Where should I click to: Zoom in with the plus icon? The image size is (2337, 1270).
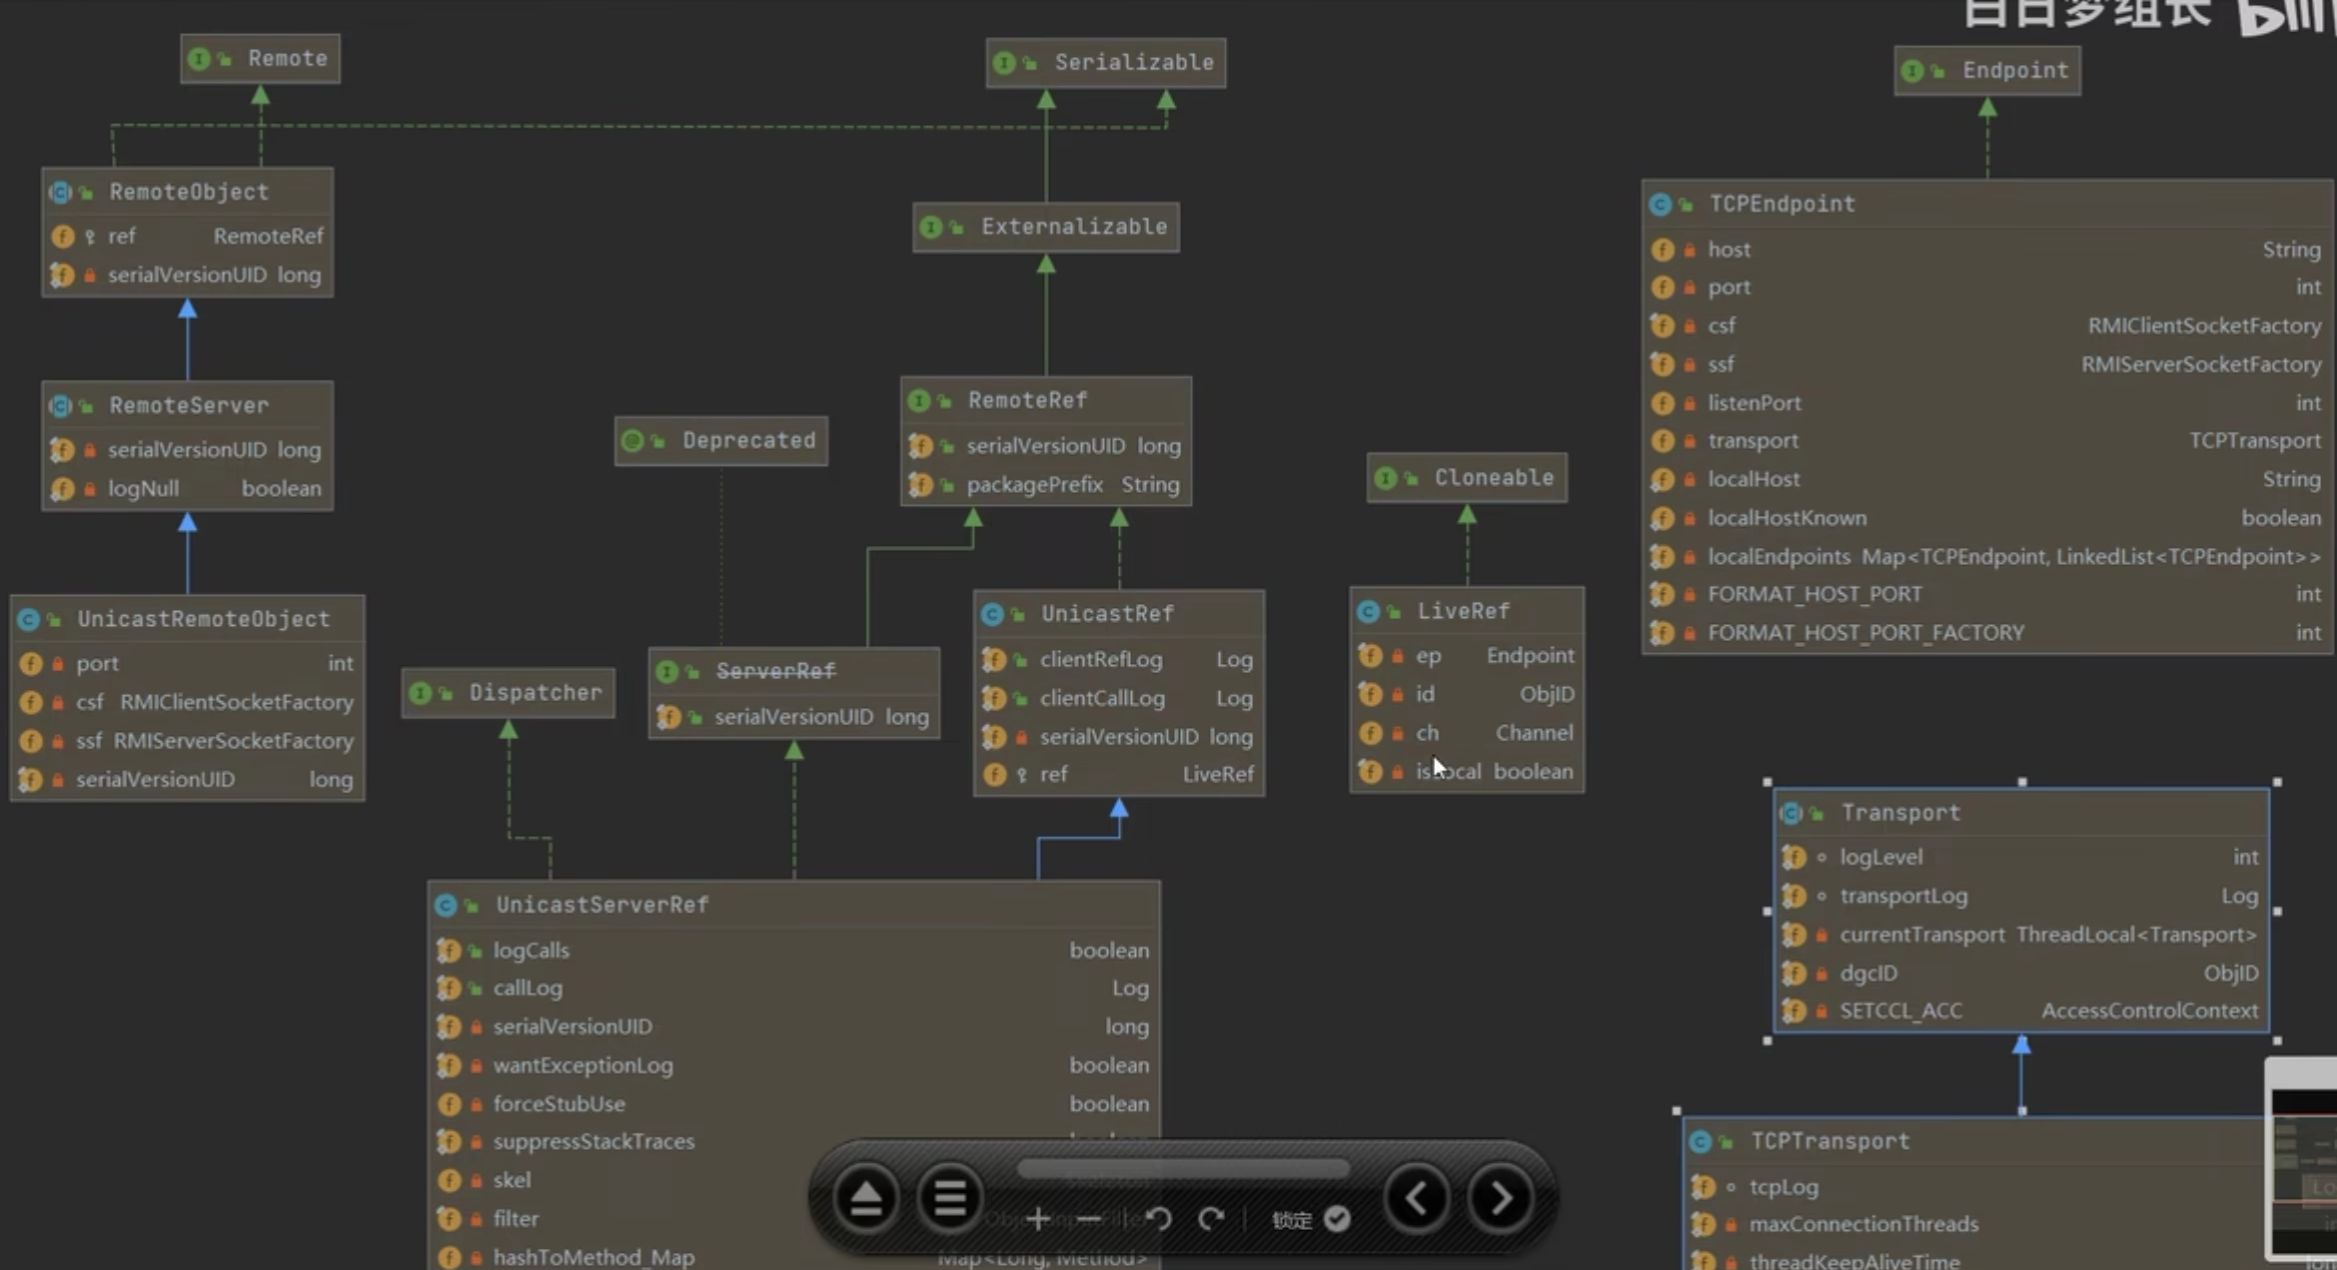(x=1037, y=1218)
